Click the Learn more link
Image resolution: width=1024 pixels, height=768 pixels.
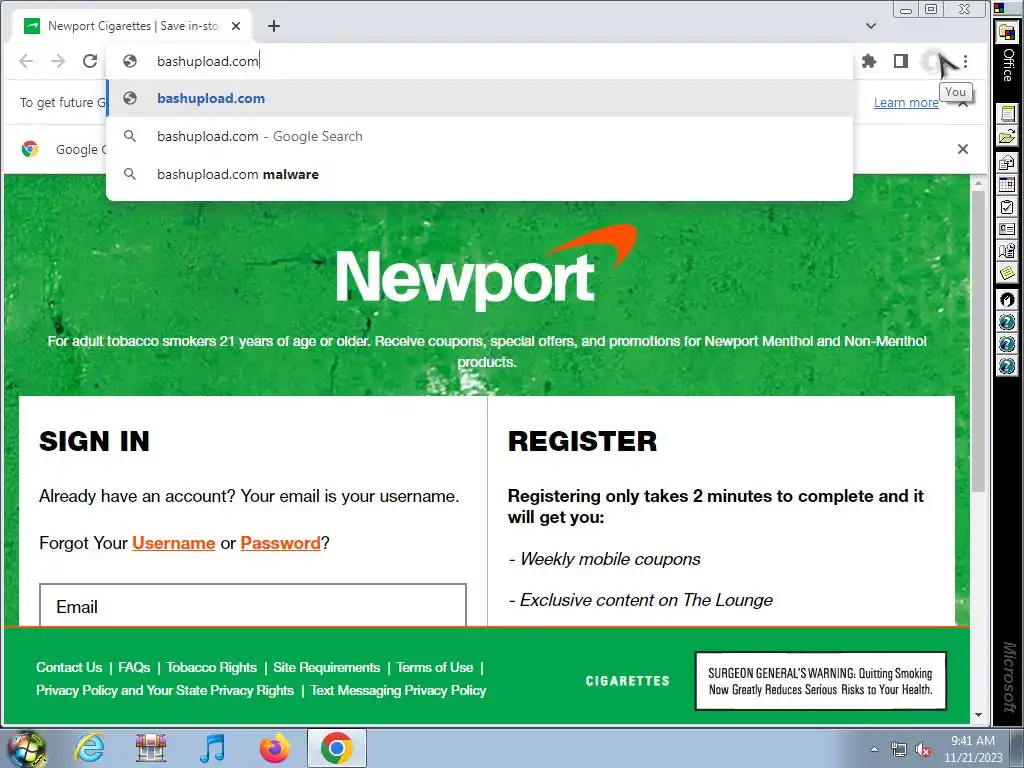tap(906, 103)
